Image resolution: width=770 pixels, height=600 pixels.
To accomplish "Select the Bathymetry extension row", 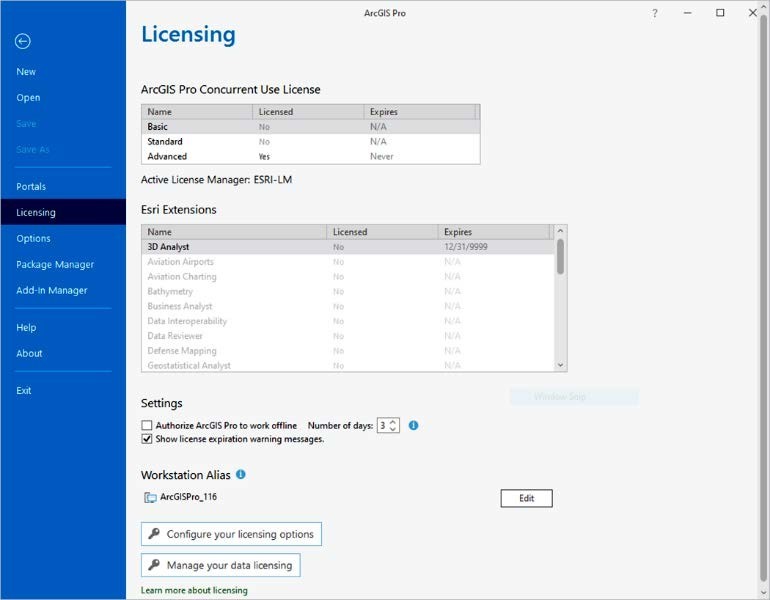I will 348,291.
